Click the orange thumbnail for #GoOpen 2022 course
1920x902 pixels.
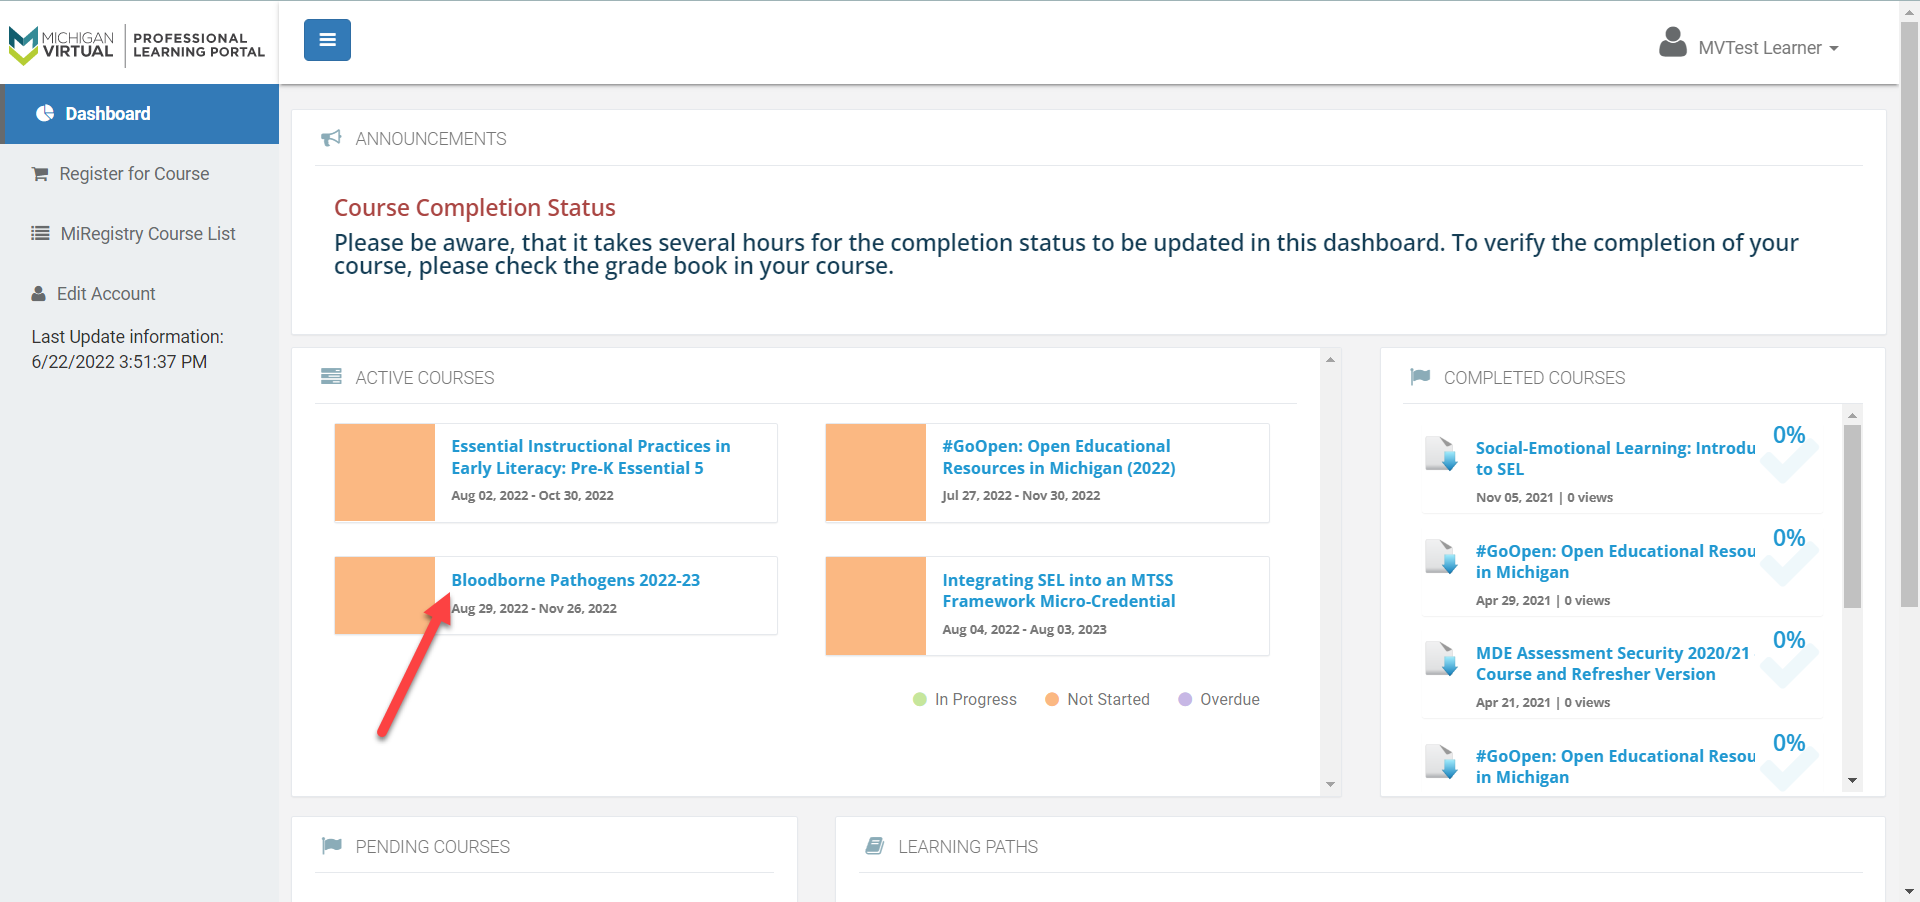click(876, 472)
